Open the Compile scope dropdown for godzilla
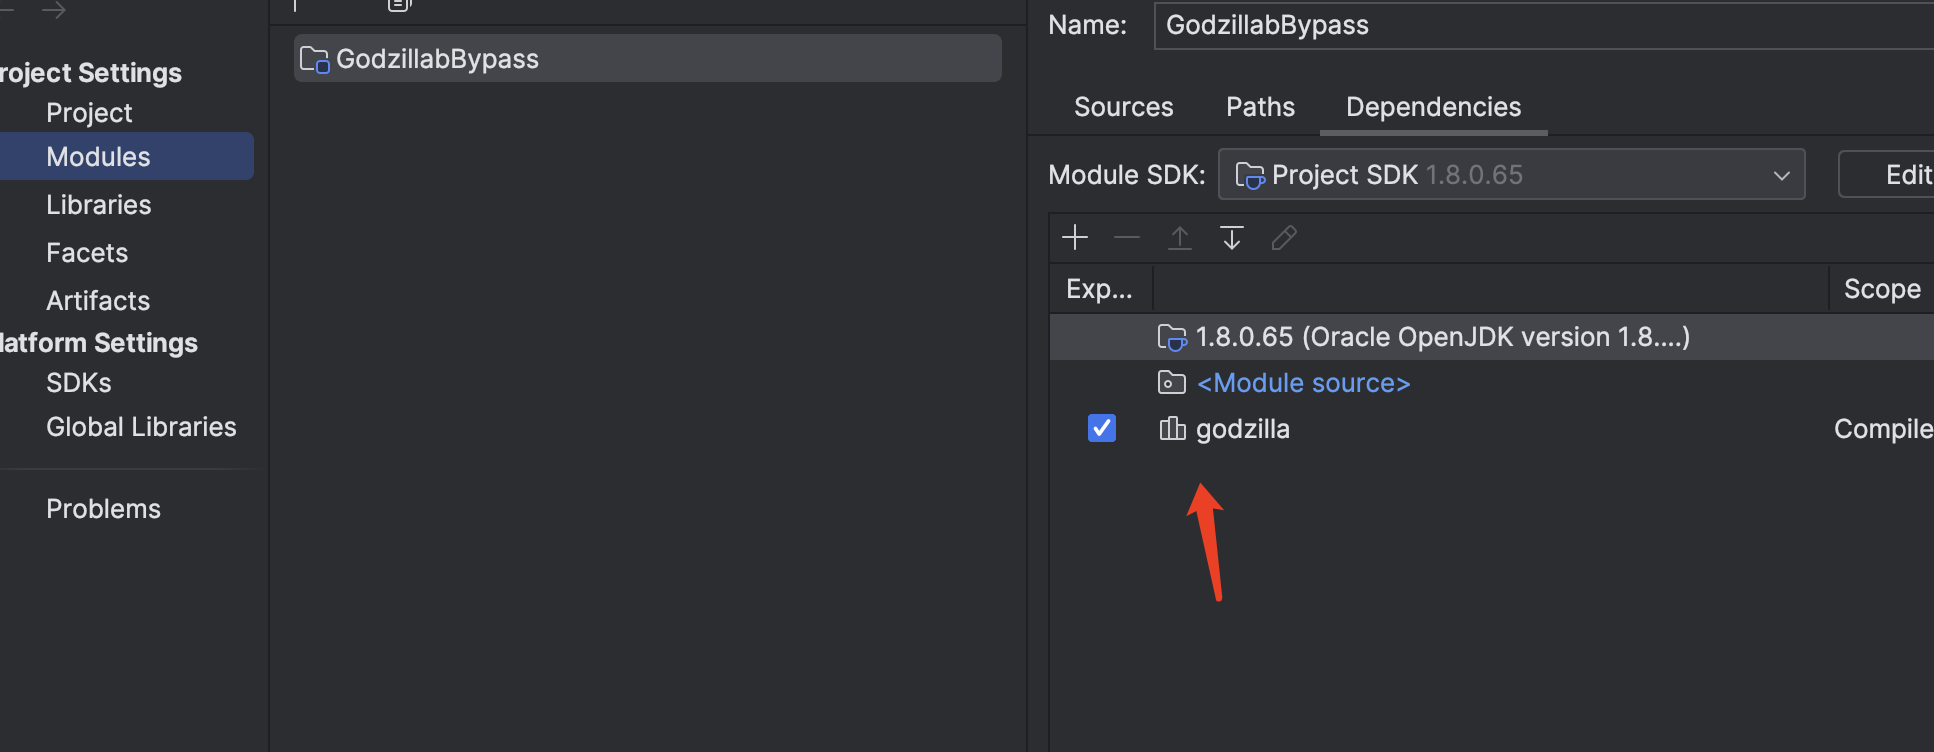The image size is (1934, 752). (1882, 429)
